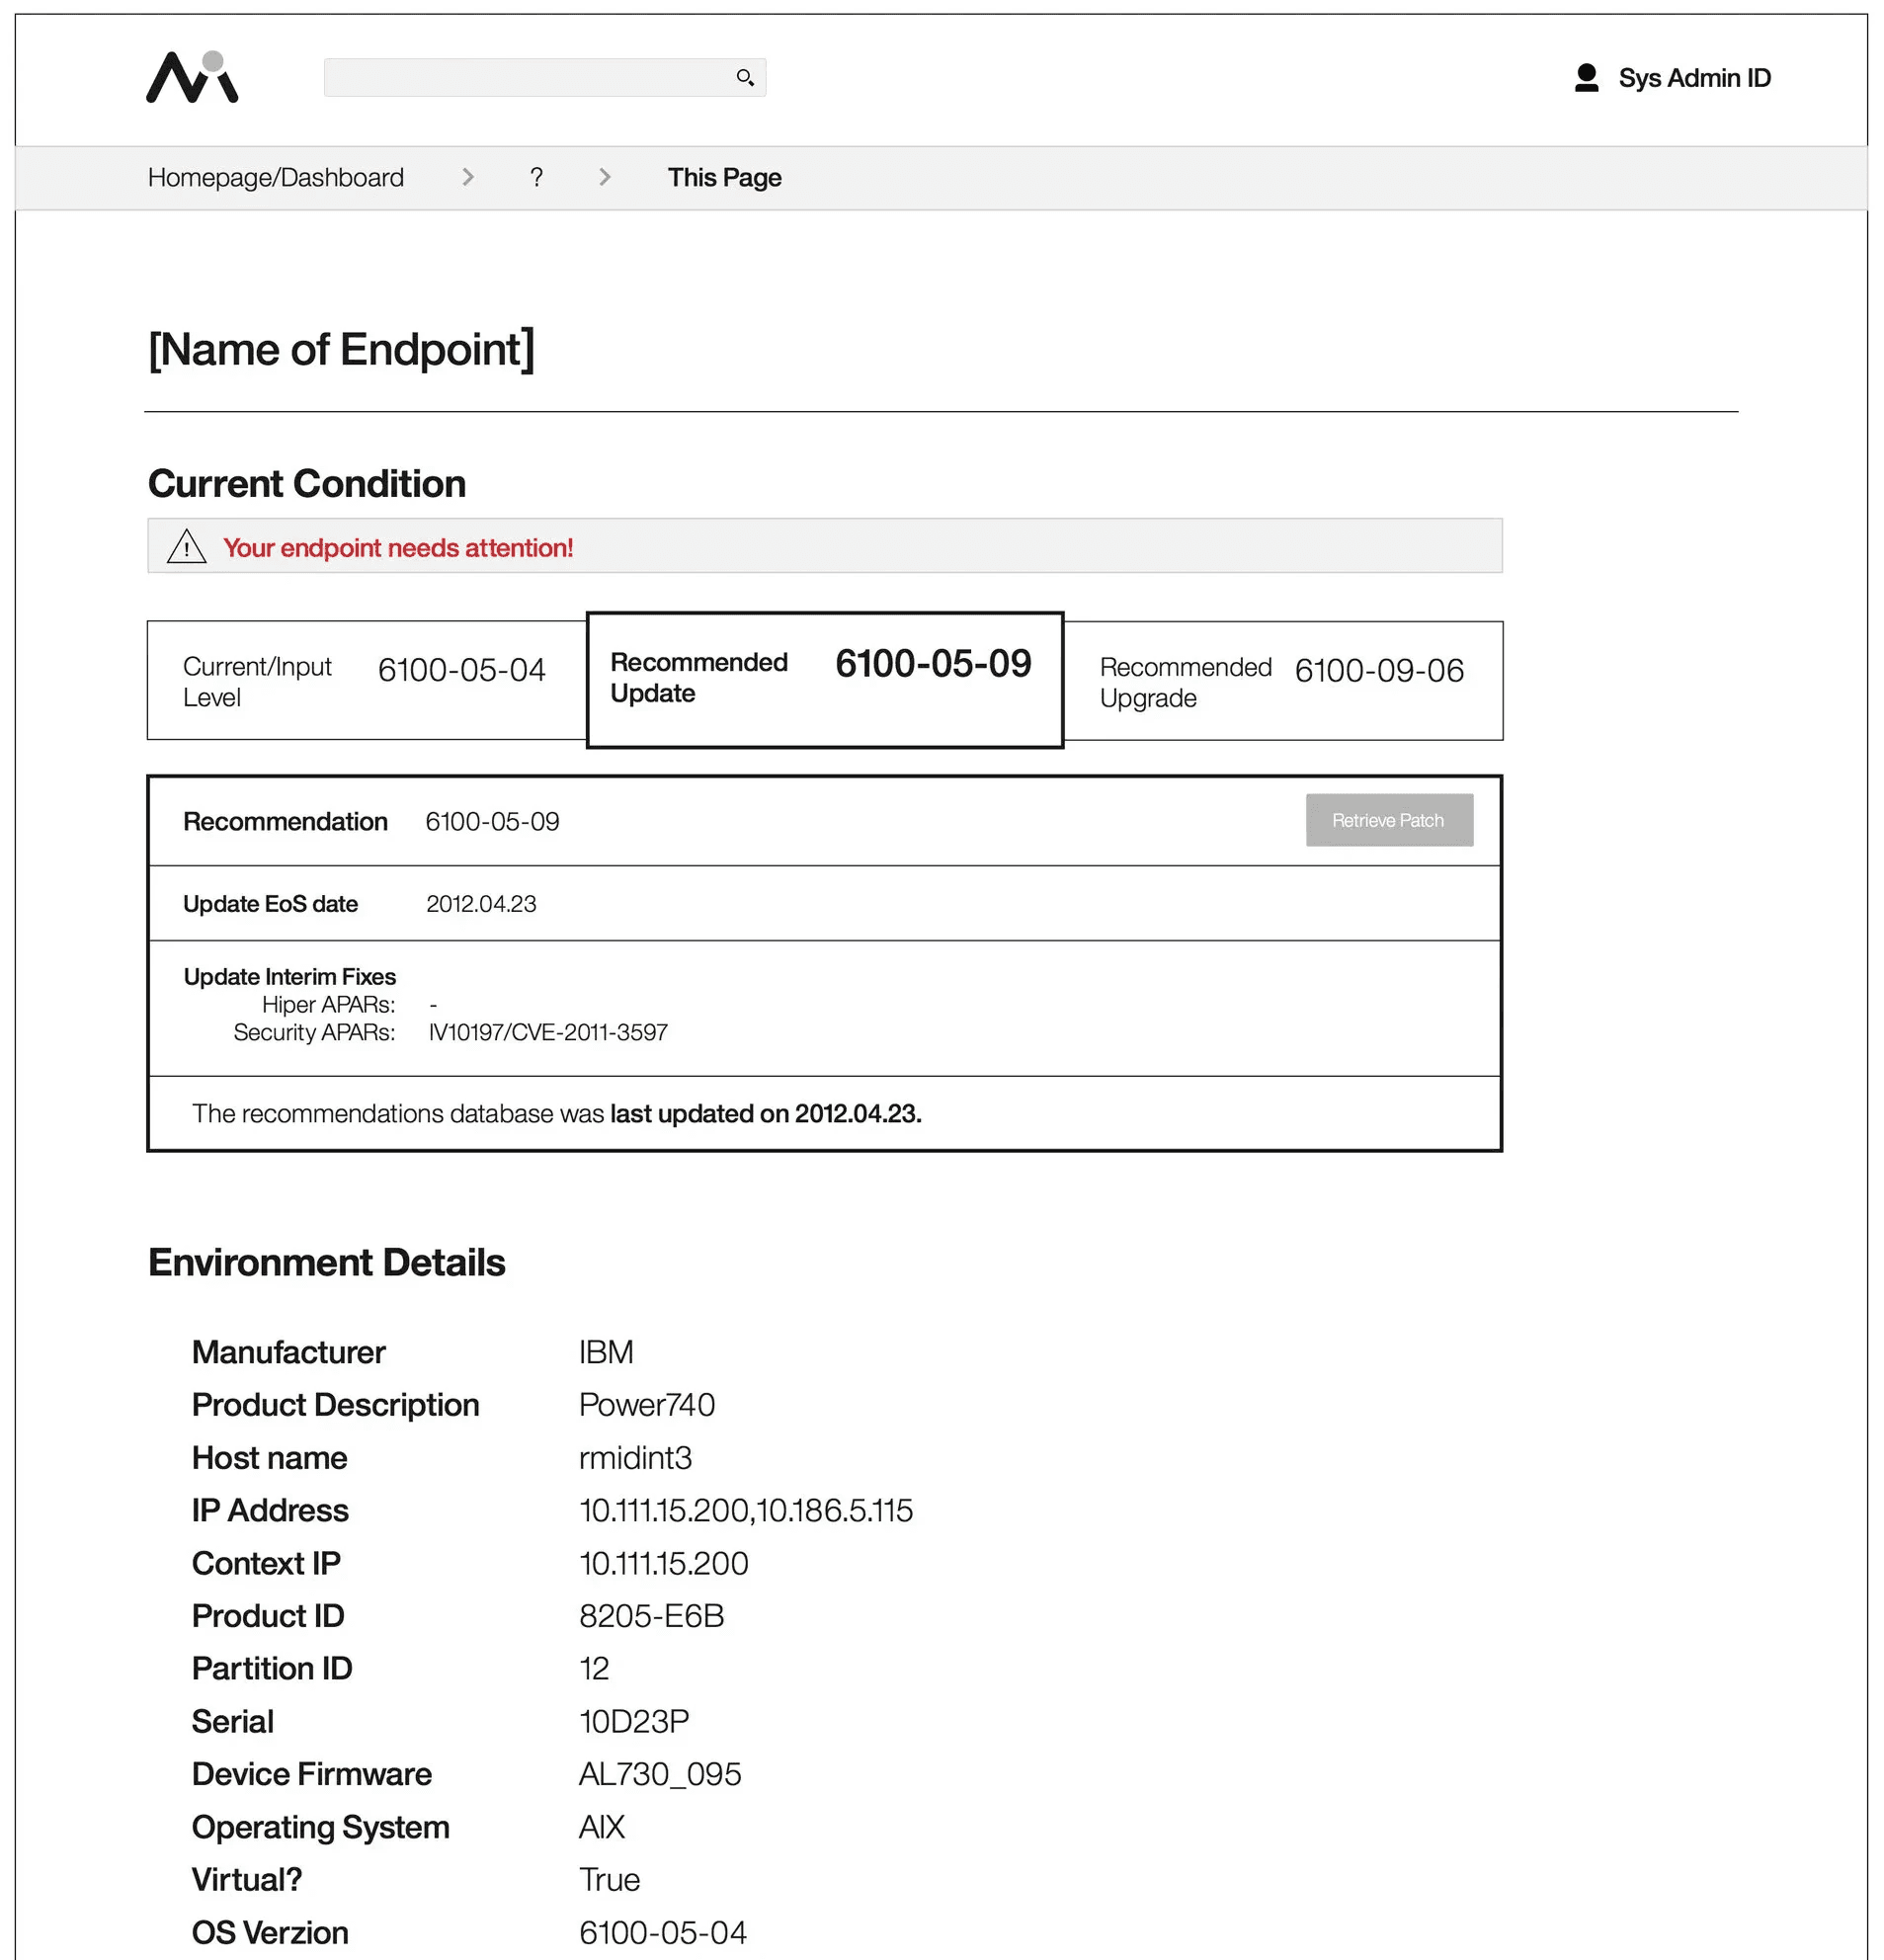Focus the header search field

pyautogui.click(x=545, y=77)
